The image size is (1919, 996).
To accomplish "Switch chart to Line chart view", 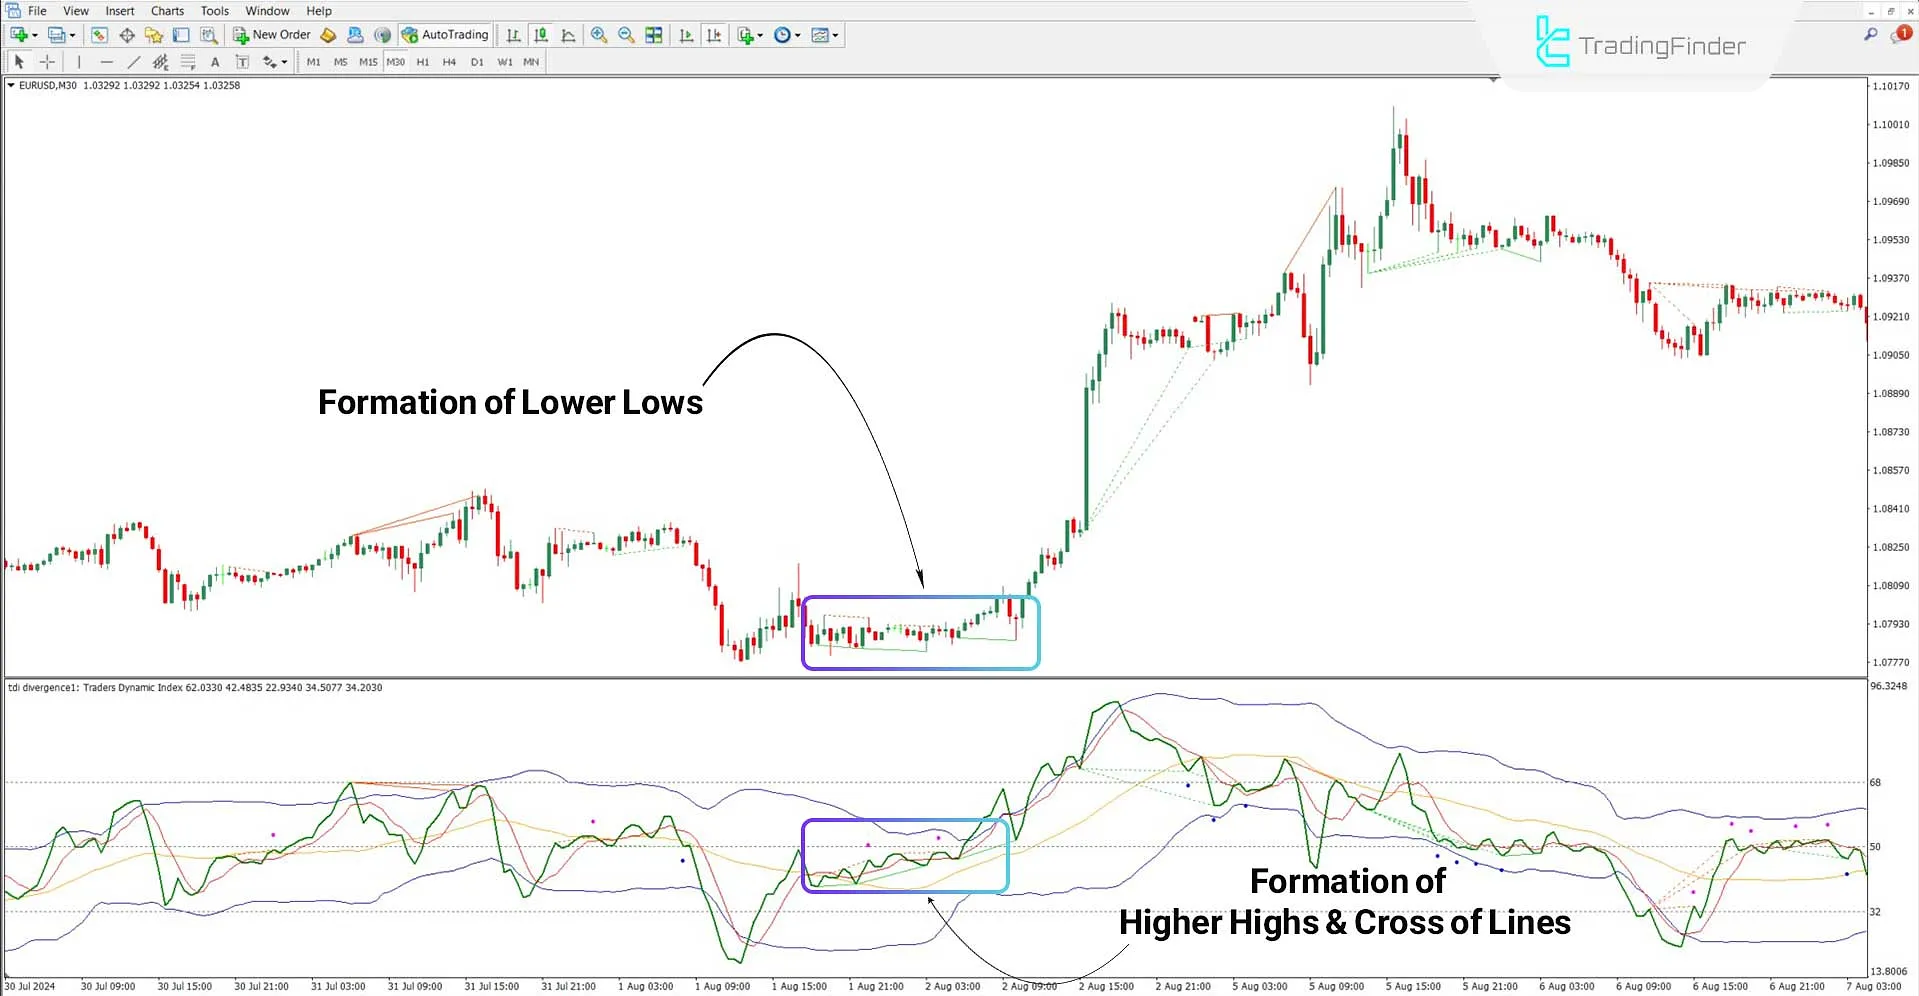I will point(568,34).
